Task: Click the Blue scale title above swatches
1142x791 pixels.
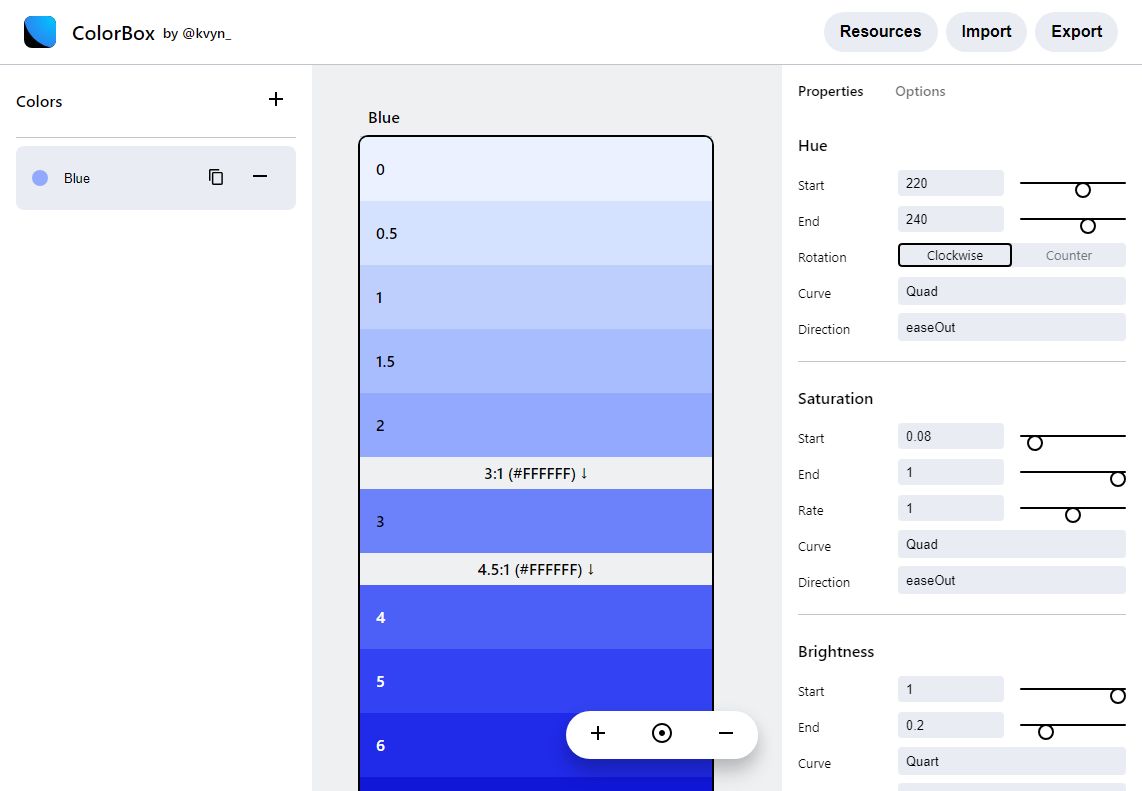Action: coord(384,118)
